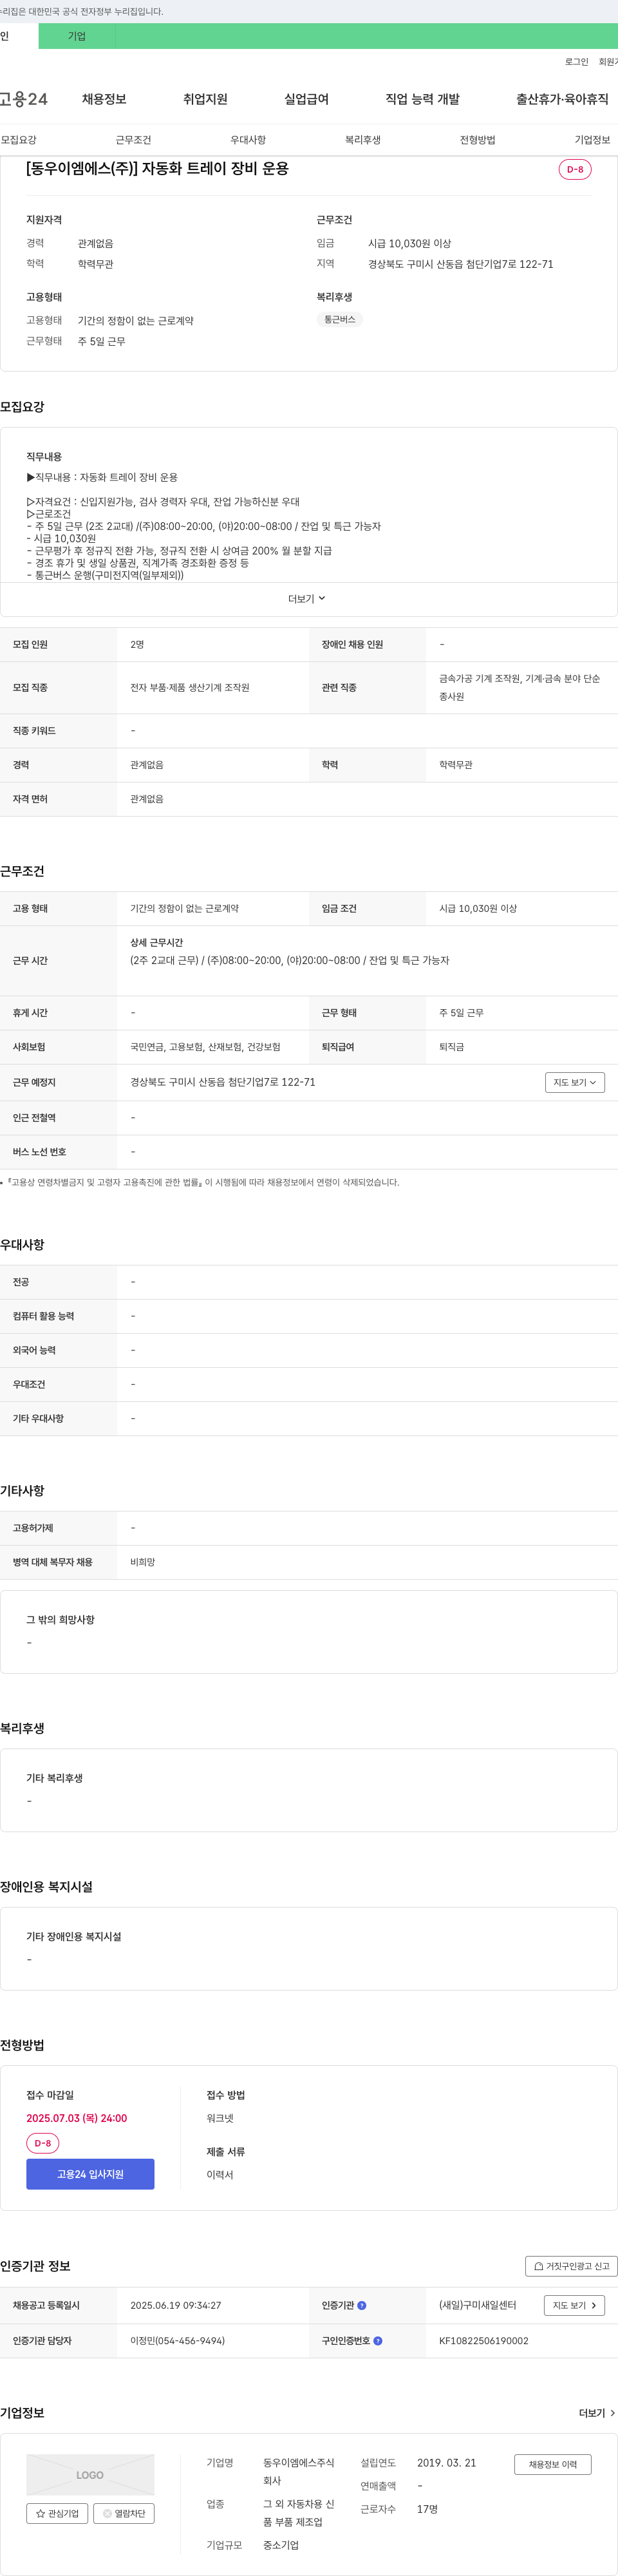The width and height of the screenshot is (618, 2576).
Task: Click the company LOGO placeholder image
Action: 90,2475
